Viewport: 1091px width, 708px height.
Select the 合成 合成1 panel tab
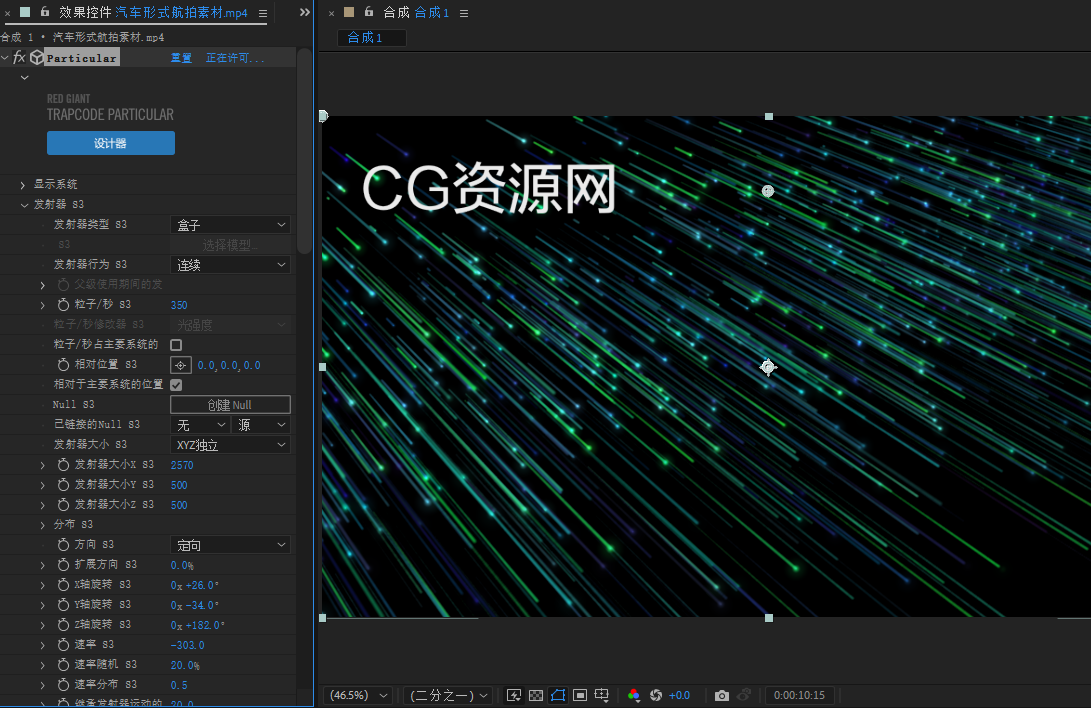[416, 13]
